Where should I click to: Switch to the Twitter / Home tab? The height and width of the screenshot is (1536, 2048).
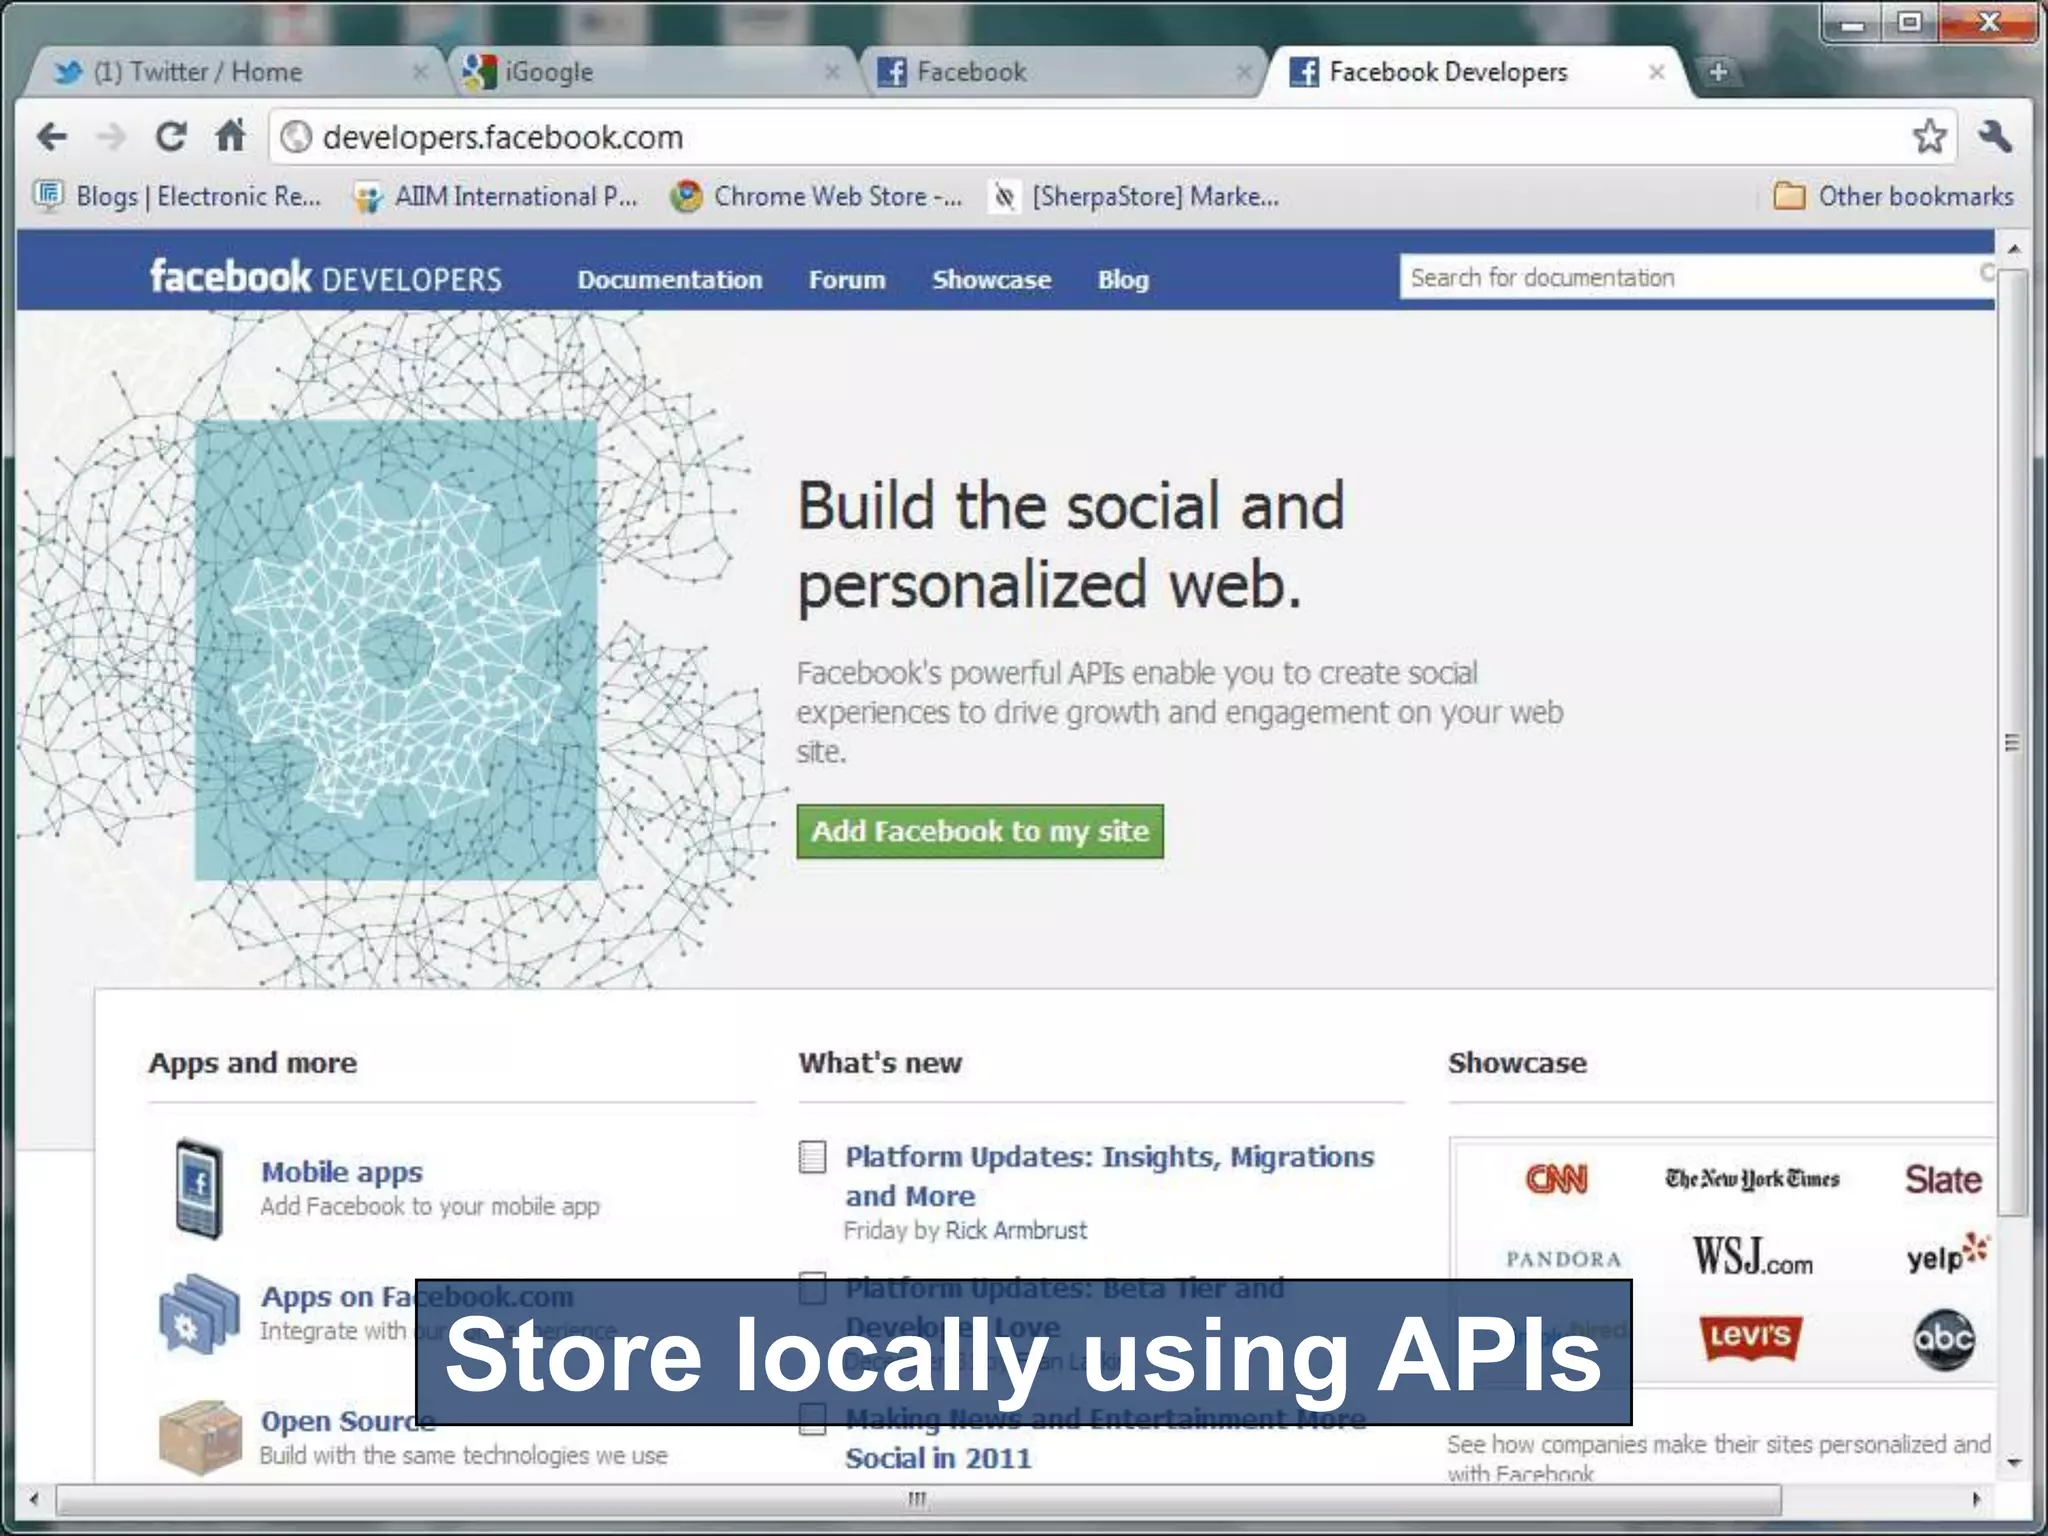point(235,72)
